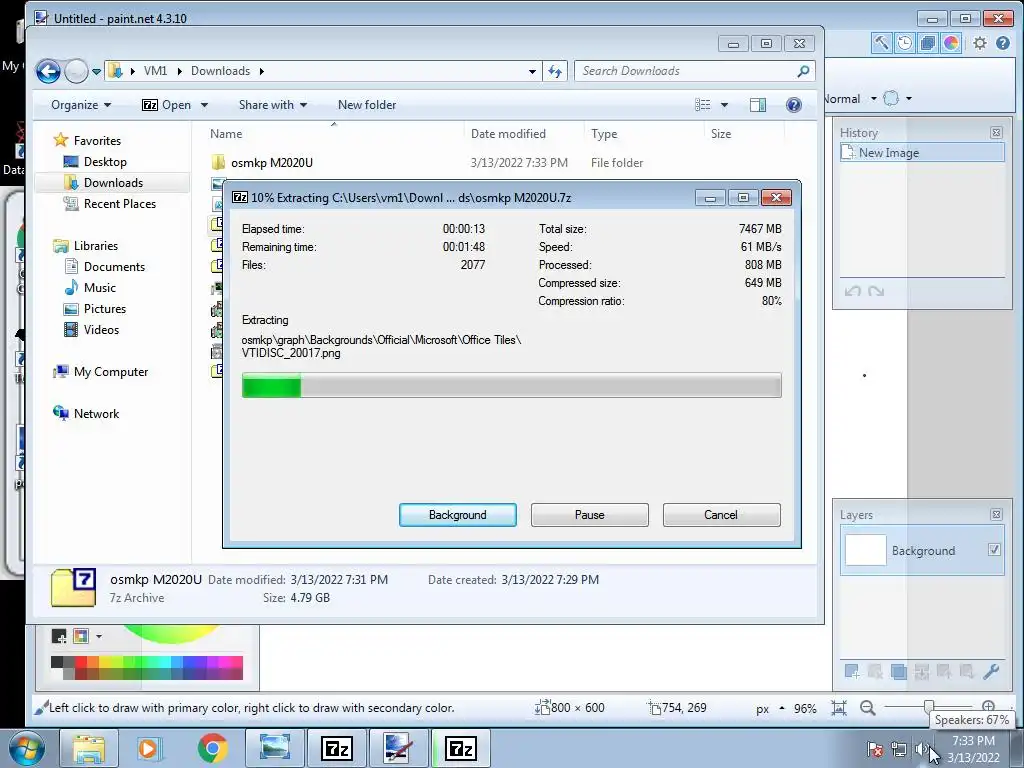
Task: Open Recent Places in navigation pane
Action: click(120, 204)
